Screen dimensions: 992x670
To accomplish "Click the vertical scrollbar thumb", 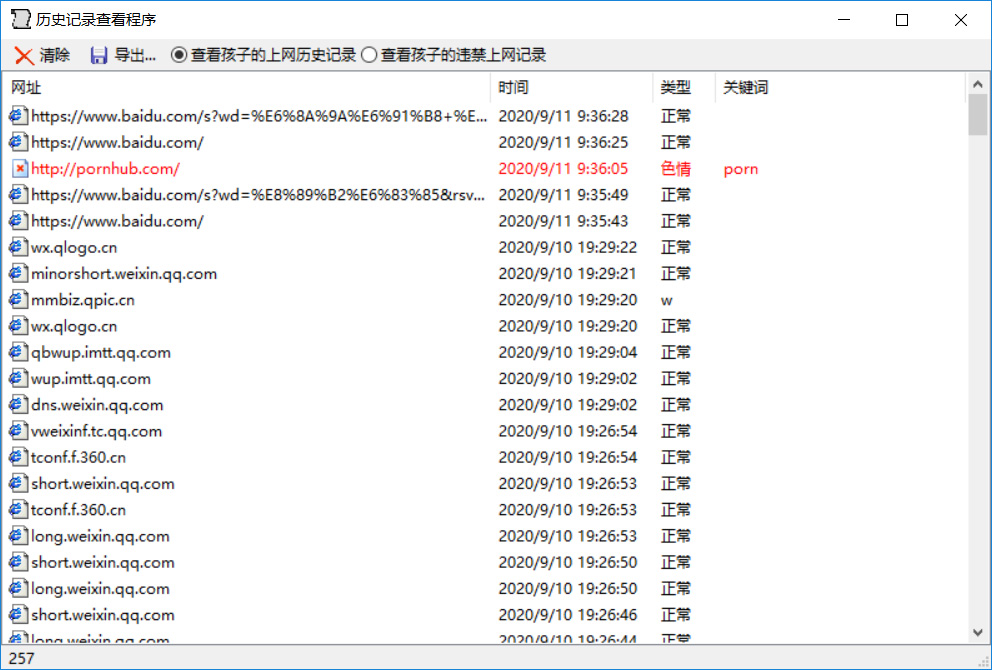I will tap(977, 115).
